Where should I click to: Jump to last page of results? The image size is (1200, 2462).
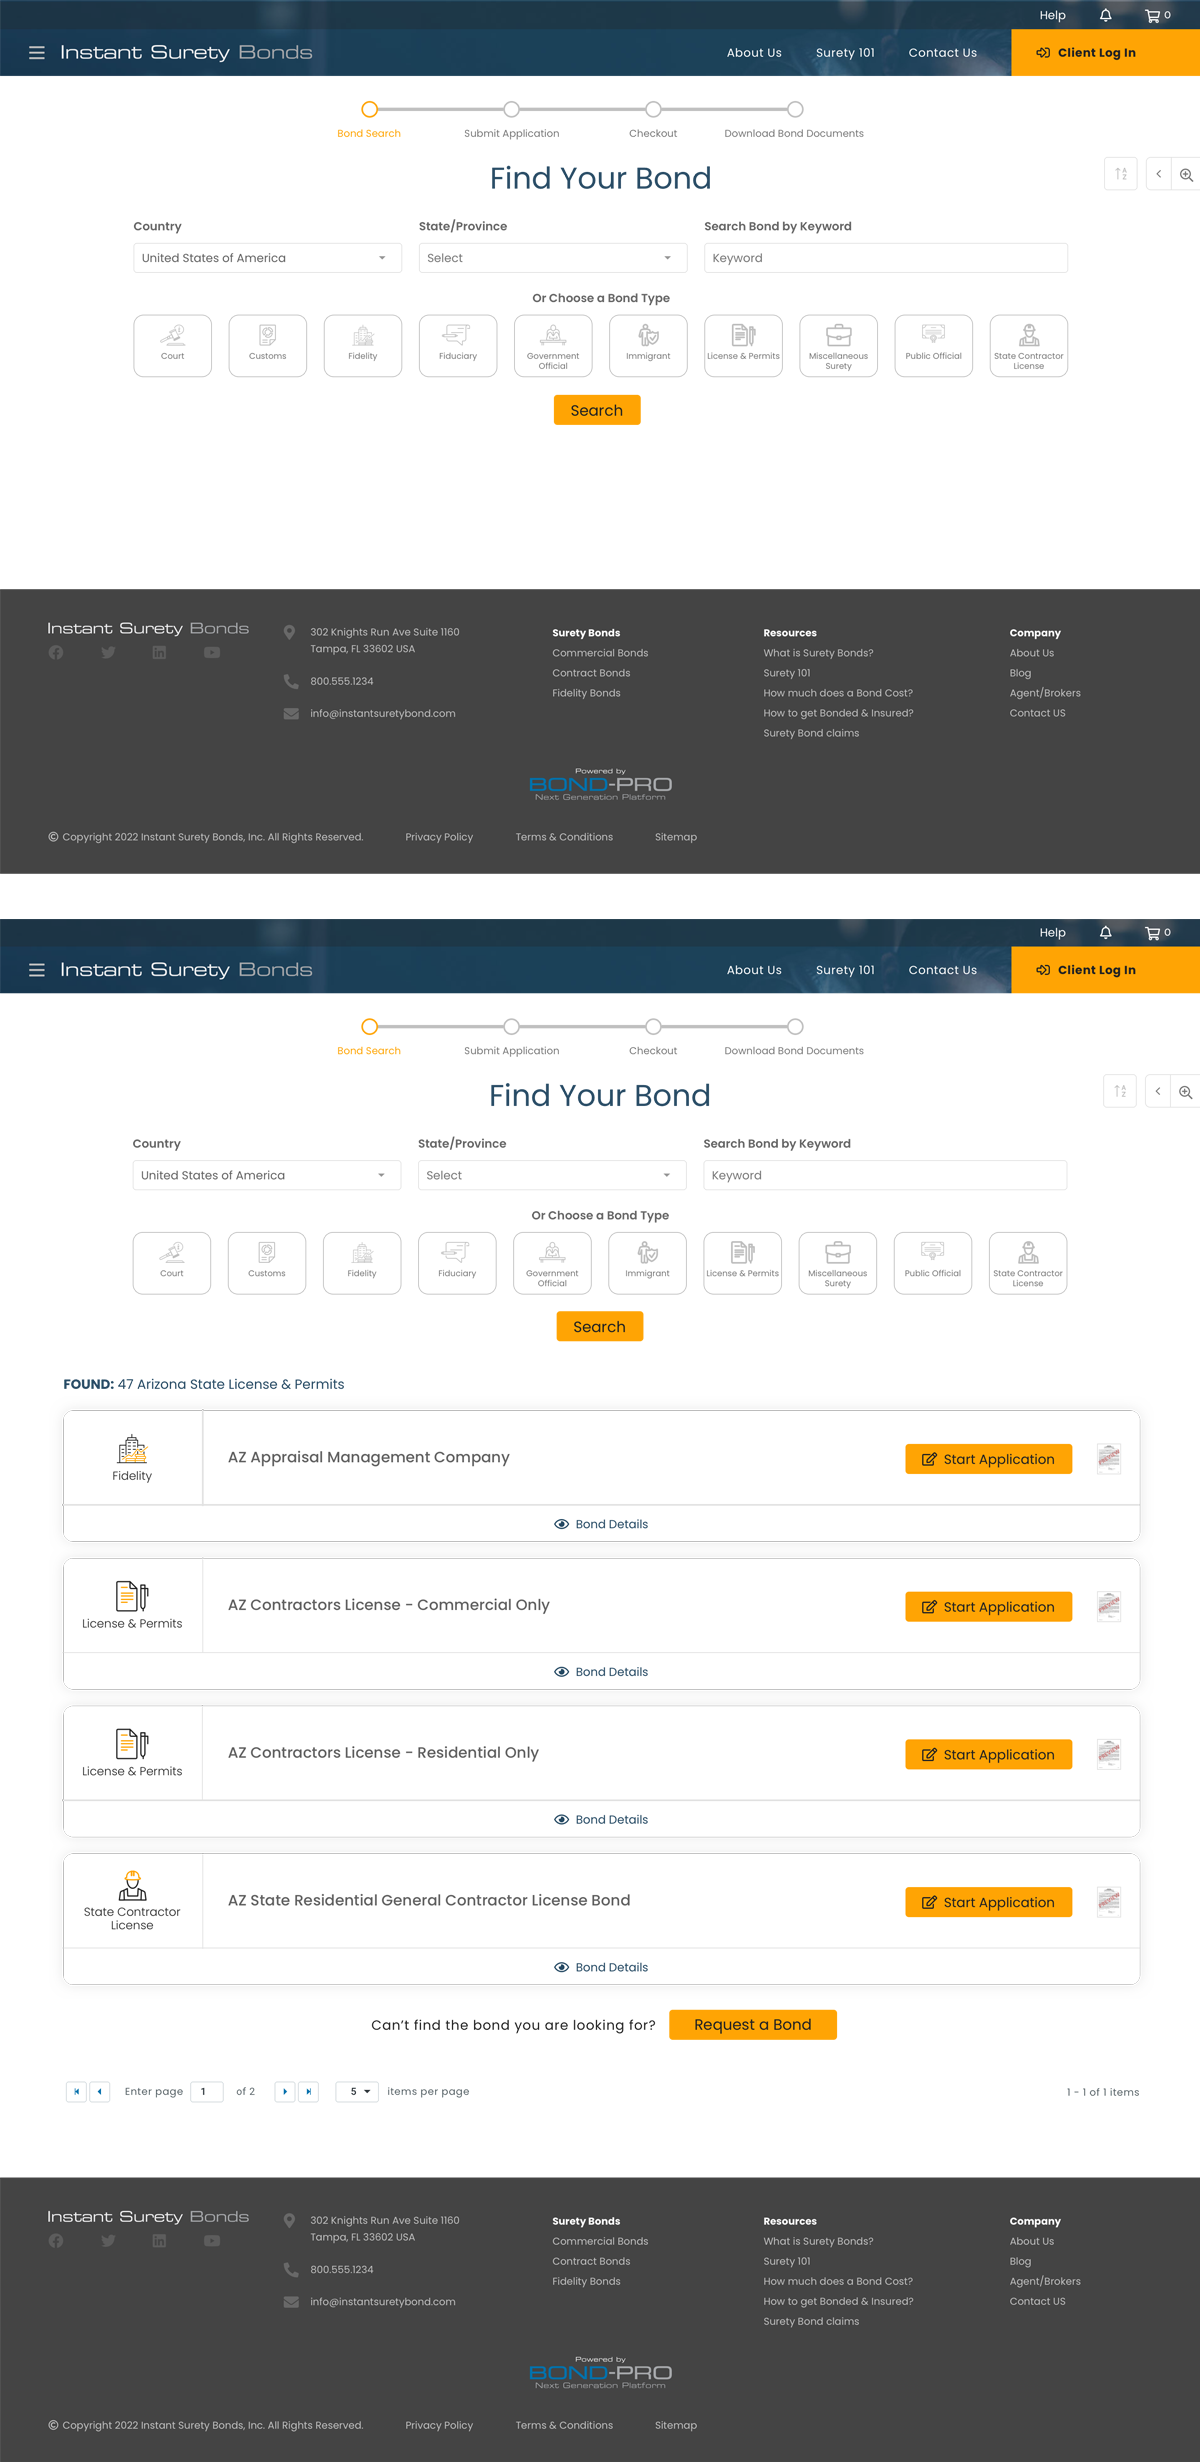pos(309,2091)
